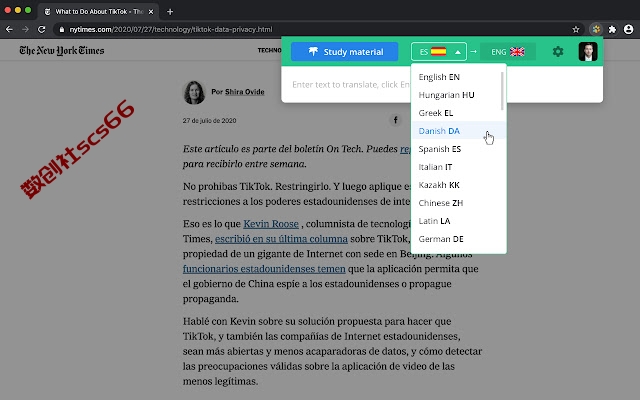The image size is (640, 400).
Task: Click the site lock icon in address bar
Action: click(x=62, y=29)
